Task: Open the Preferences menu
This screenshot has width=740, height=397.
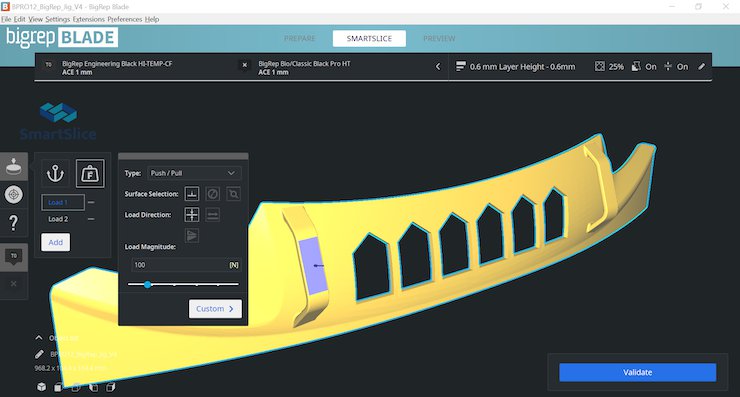Action: click(125, 19)
